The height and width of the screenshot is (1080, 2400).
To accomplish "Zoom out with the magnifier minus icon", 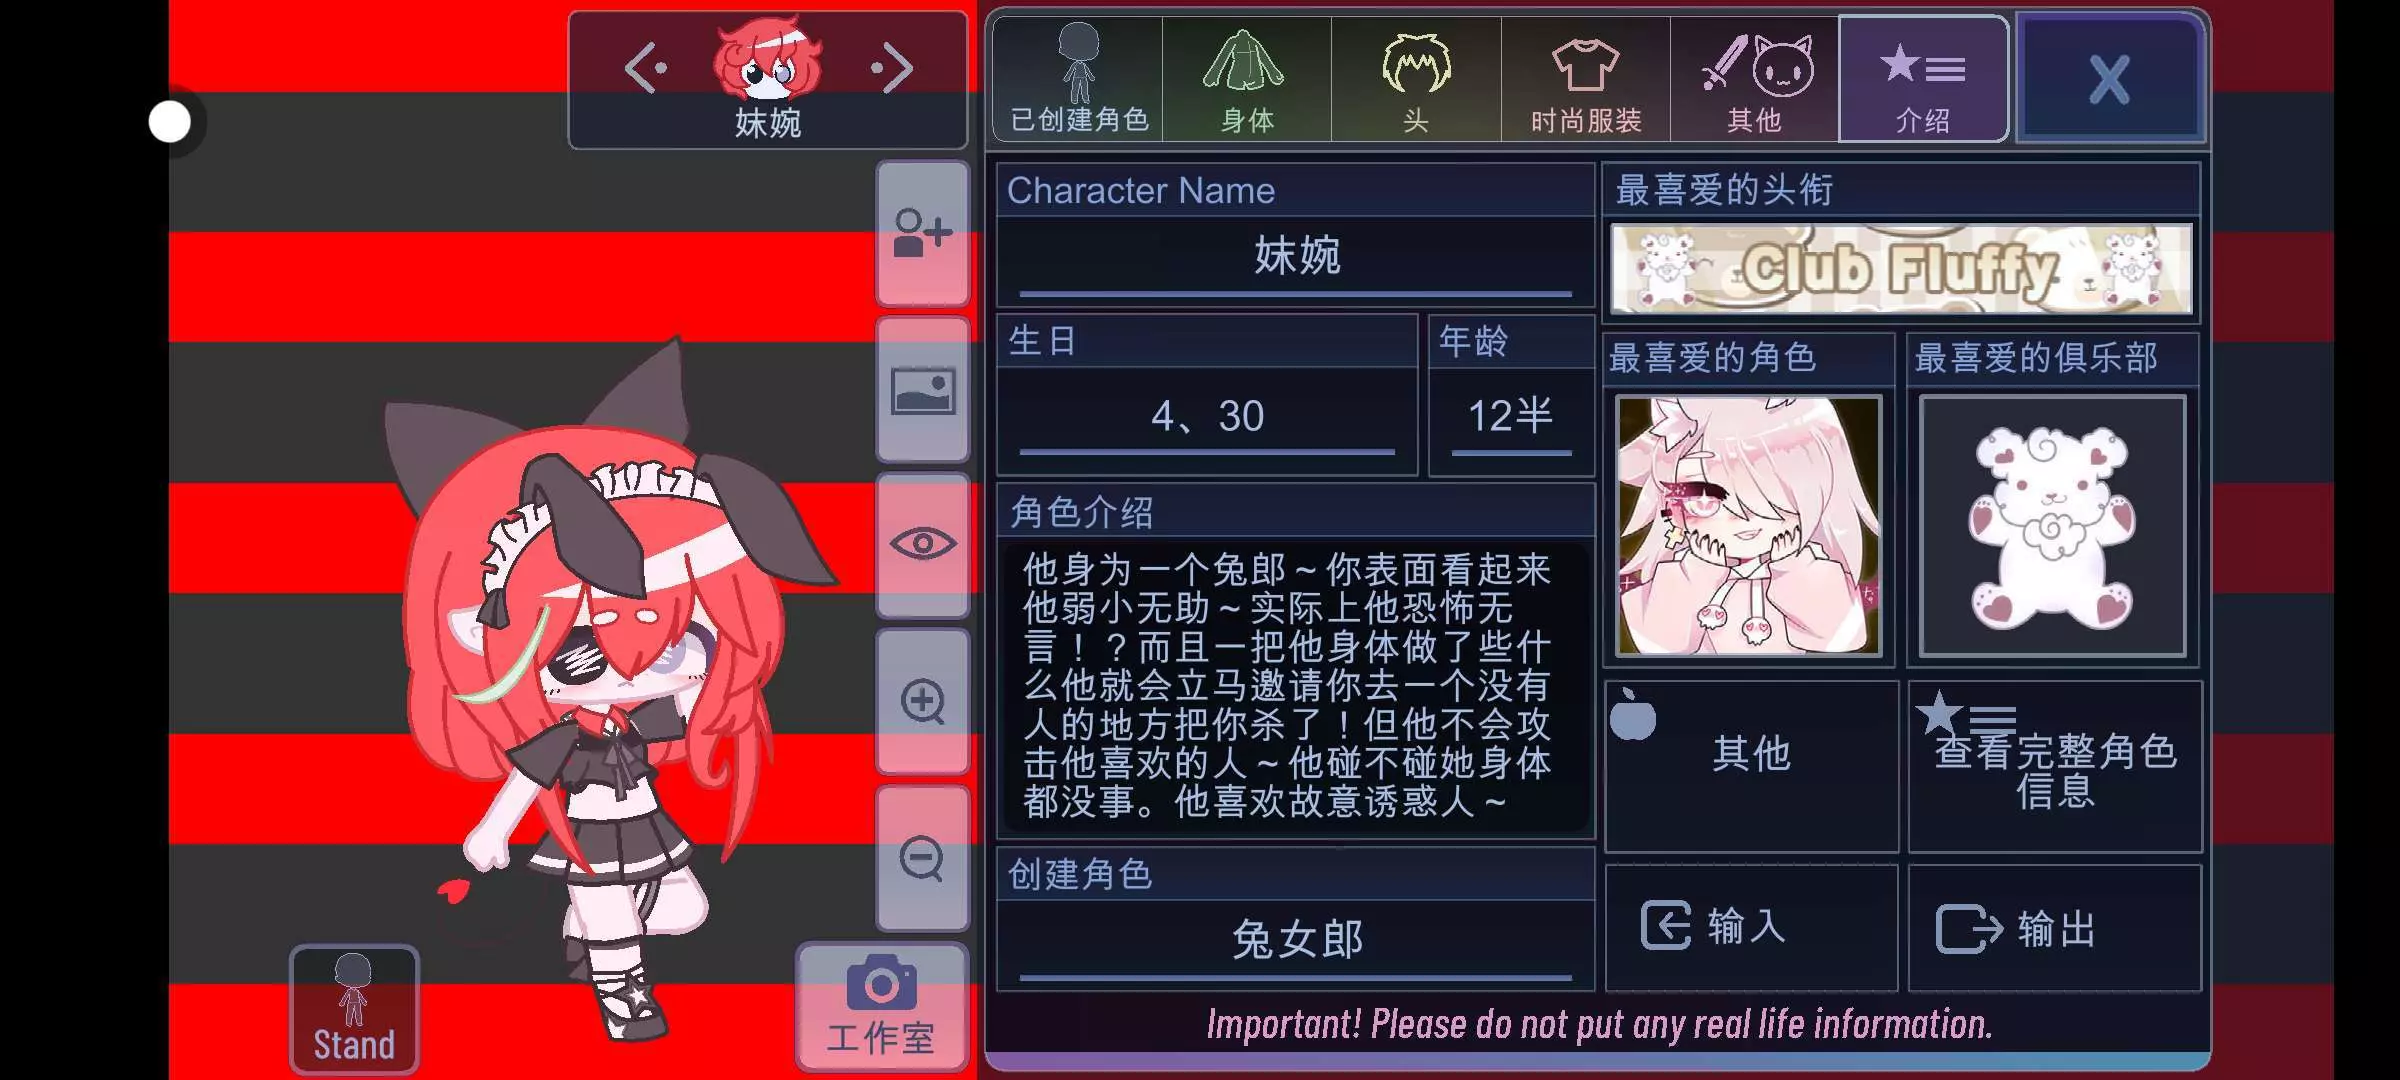I will click(922, 858).
